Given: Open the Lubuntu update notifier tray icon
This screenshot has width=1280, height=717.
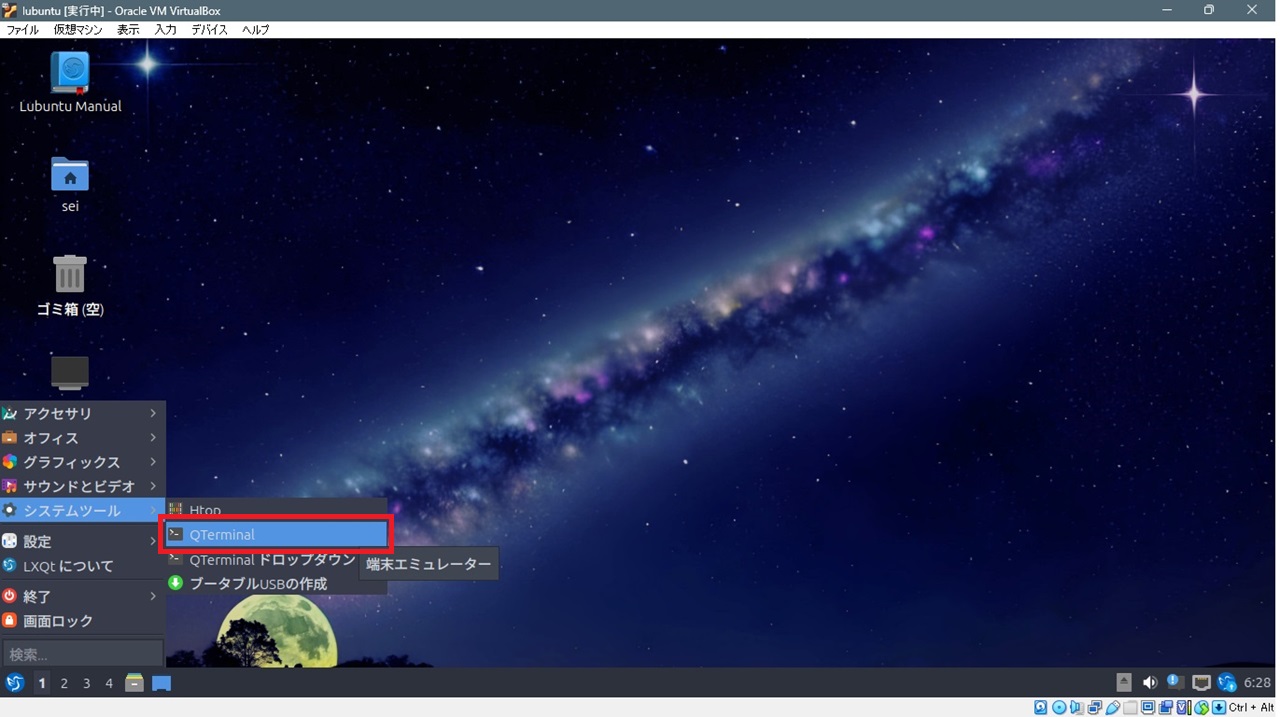Looking at the screenshot, I should pos(1227,683).
